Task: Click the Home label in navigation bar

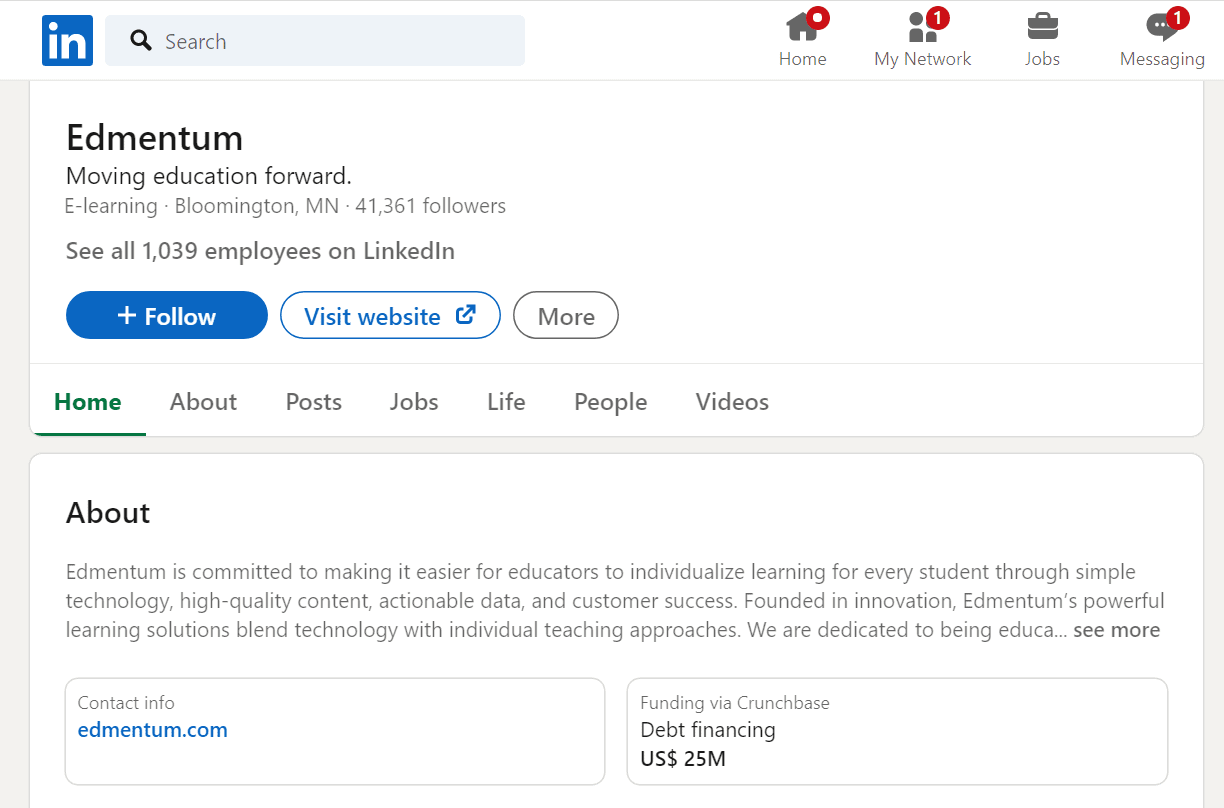Action: [x=803, y=59]
